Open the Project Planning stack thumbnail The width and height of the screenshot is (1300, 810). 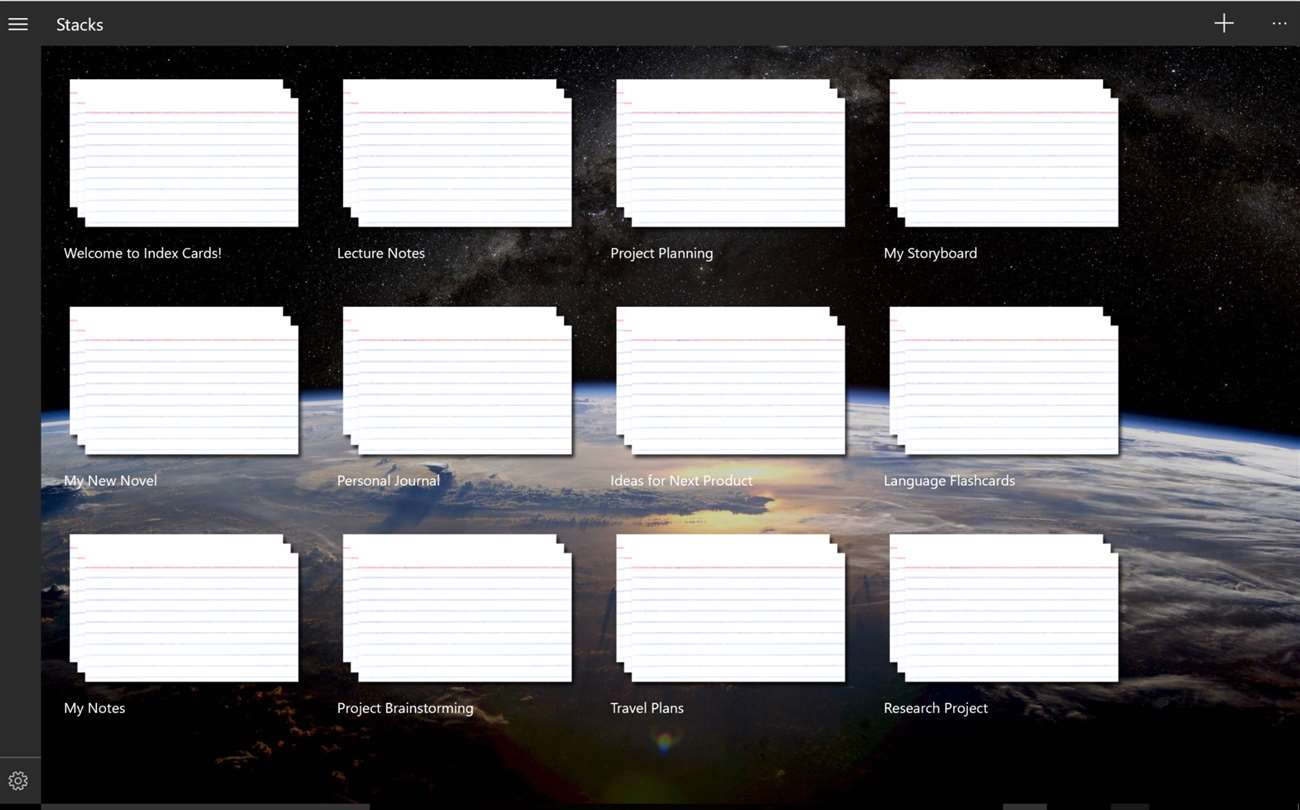coord(731,153)
